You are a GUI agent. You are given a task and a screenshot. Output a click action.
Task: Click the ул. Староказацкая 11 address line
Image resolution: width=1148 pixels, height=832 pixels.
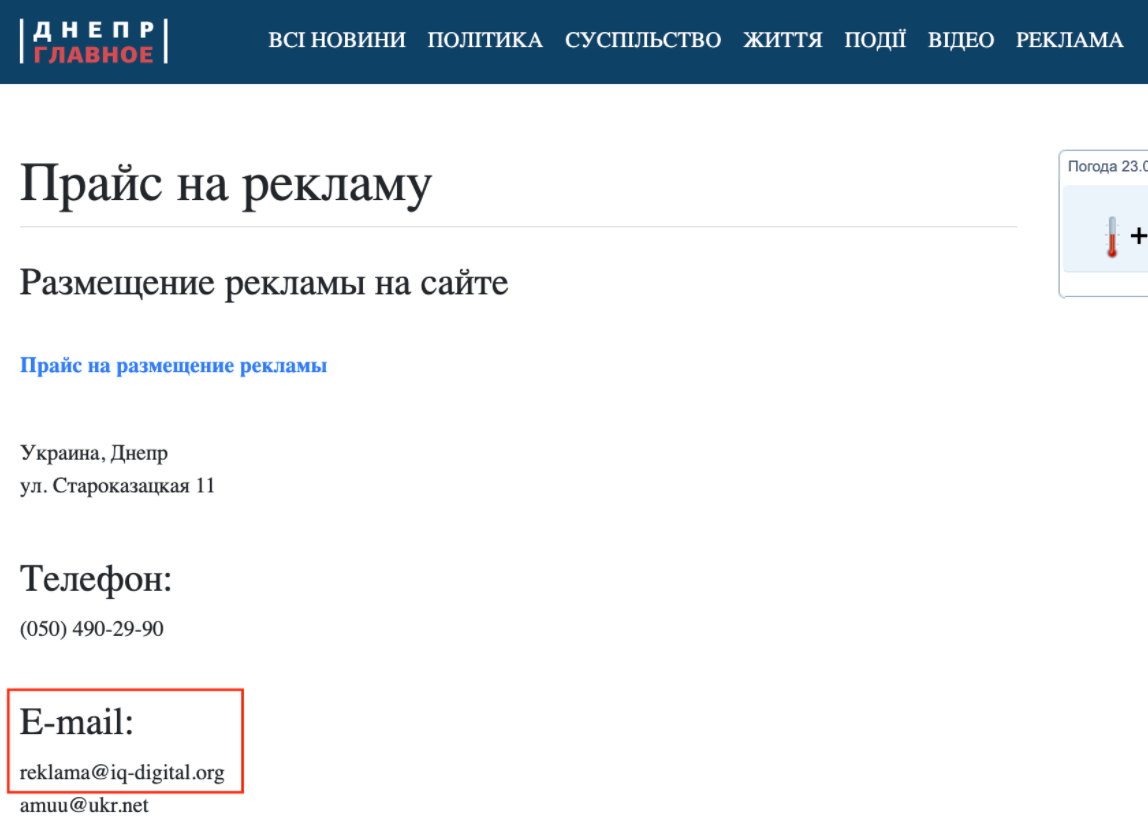click(x=117, y=487)
